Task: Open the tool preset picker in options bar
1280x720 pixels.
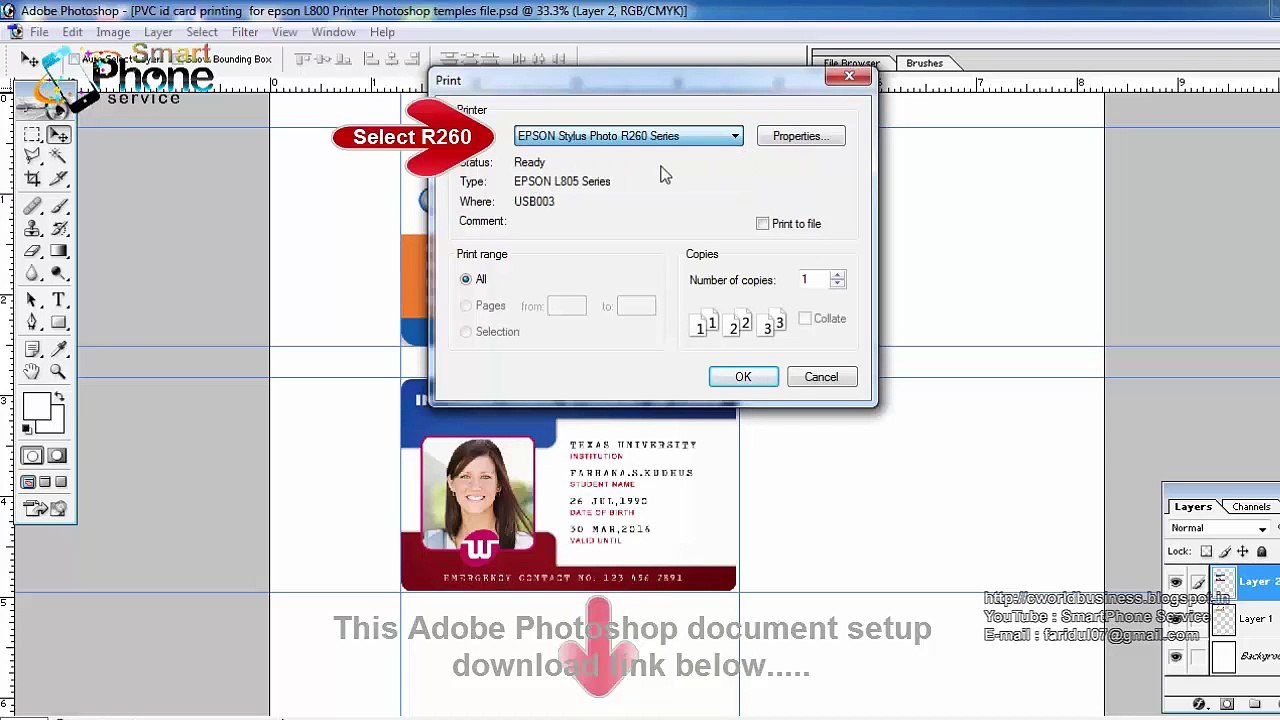Action: coord(34,60)
